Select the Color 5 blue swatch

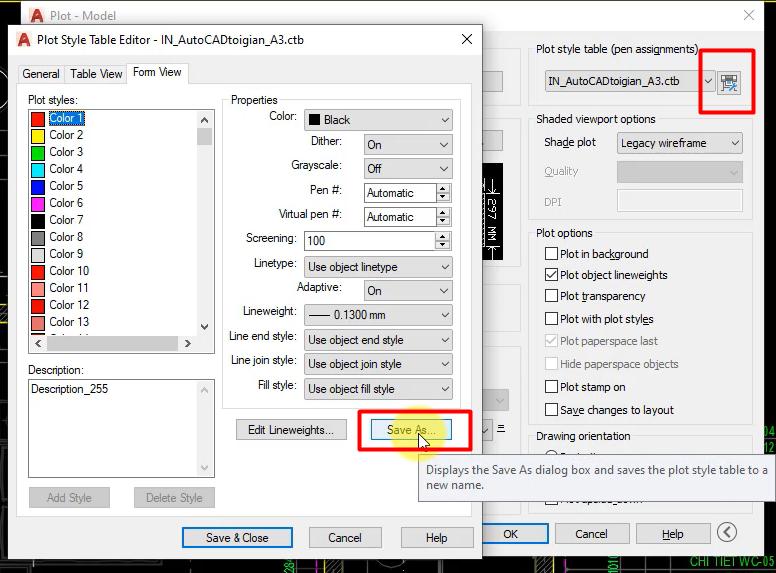(38, 187)
